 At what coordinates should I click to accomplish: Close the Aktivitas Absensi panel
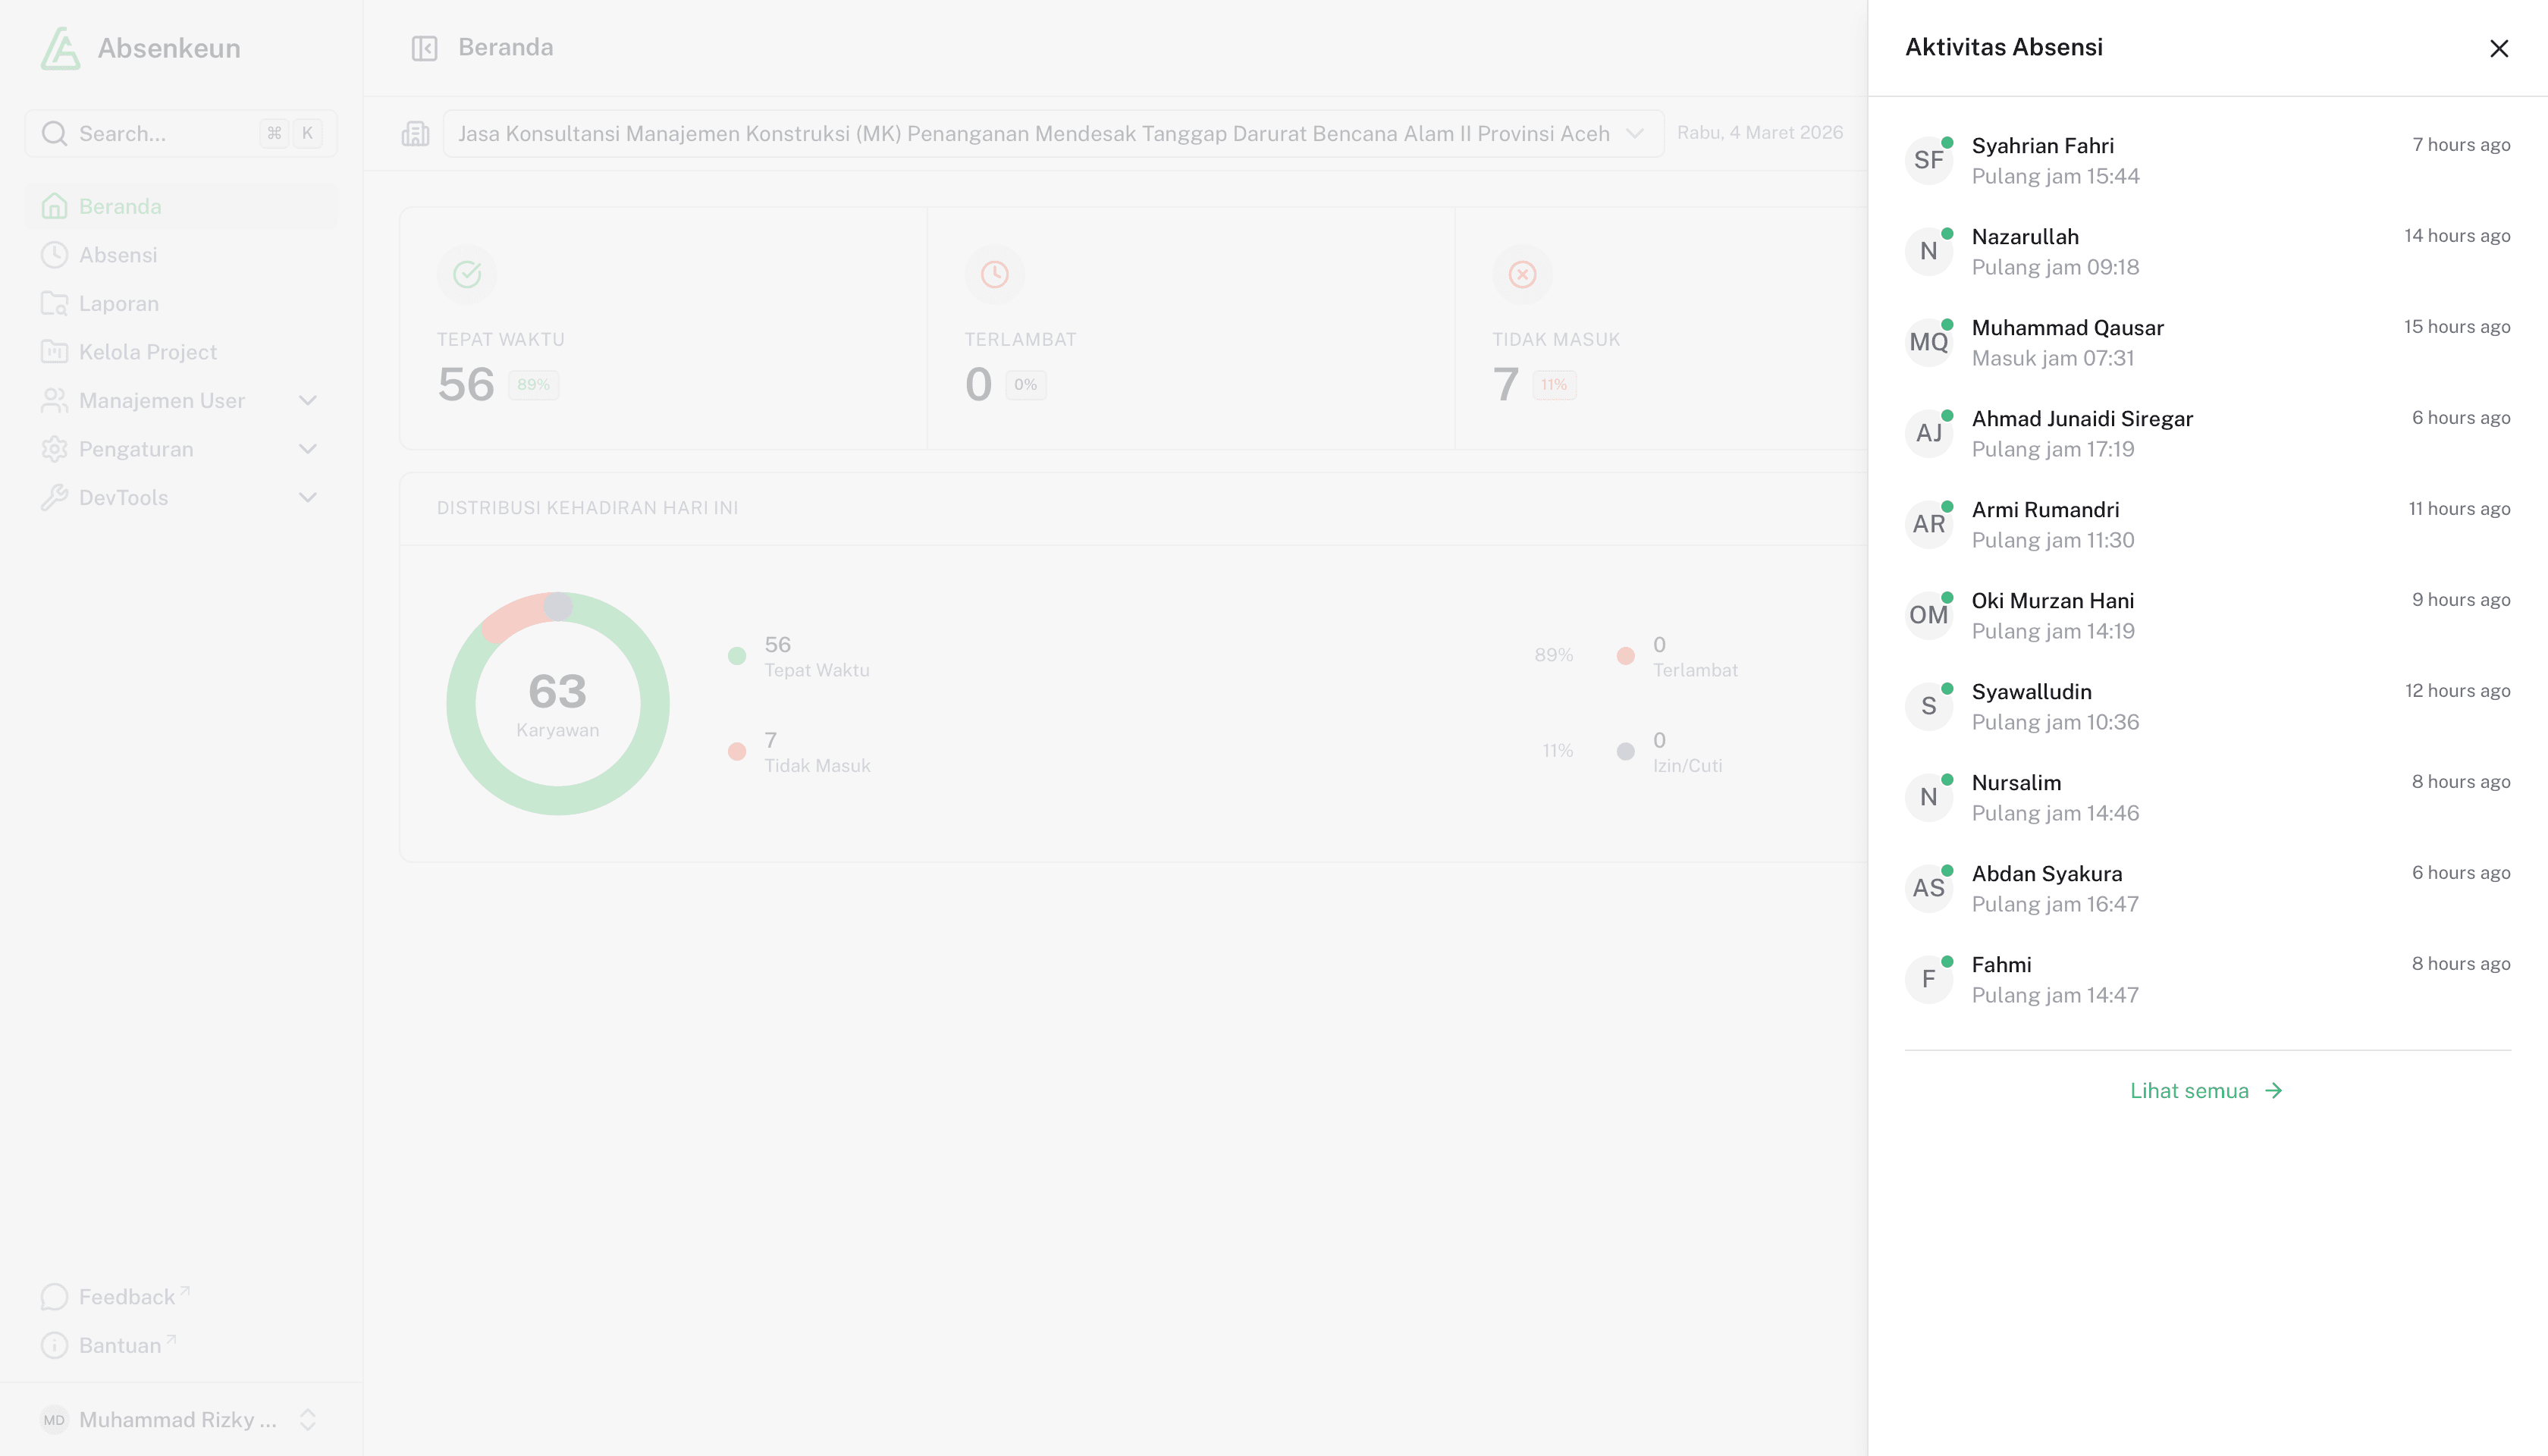tap(2498, 48)
